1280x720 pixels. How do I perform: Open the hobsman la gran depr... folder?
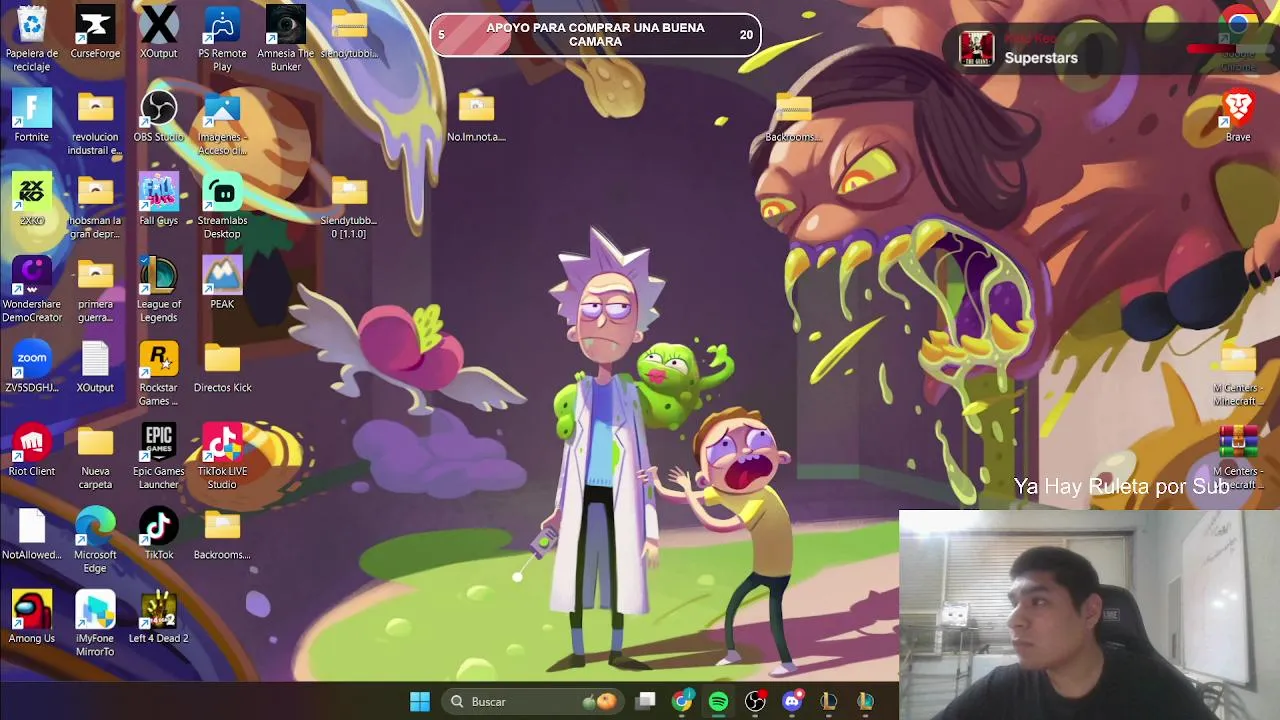pos(95,207)
